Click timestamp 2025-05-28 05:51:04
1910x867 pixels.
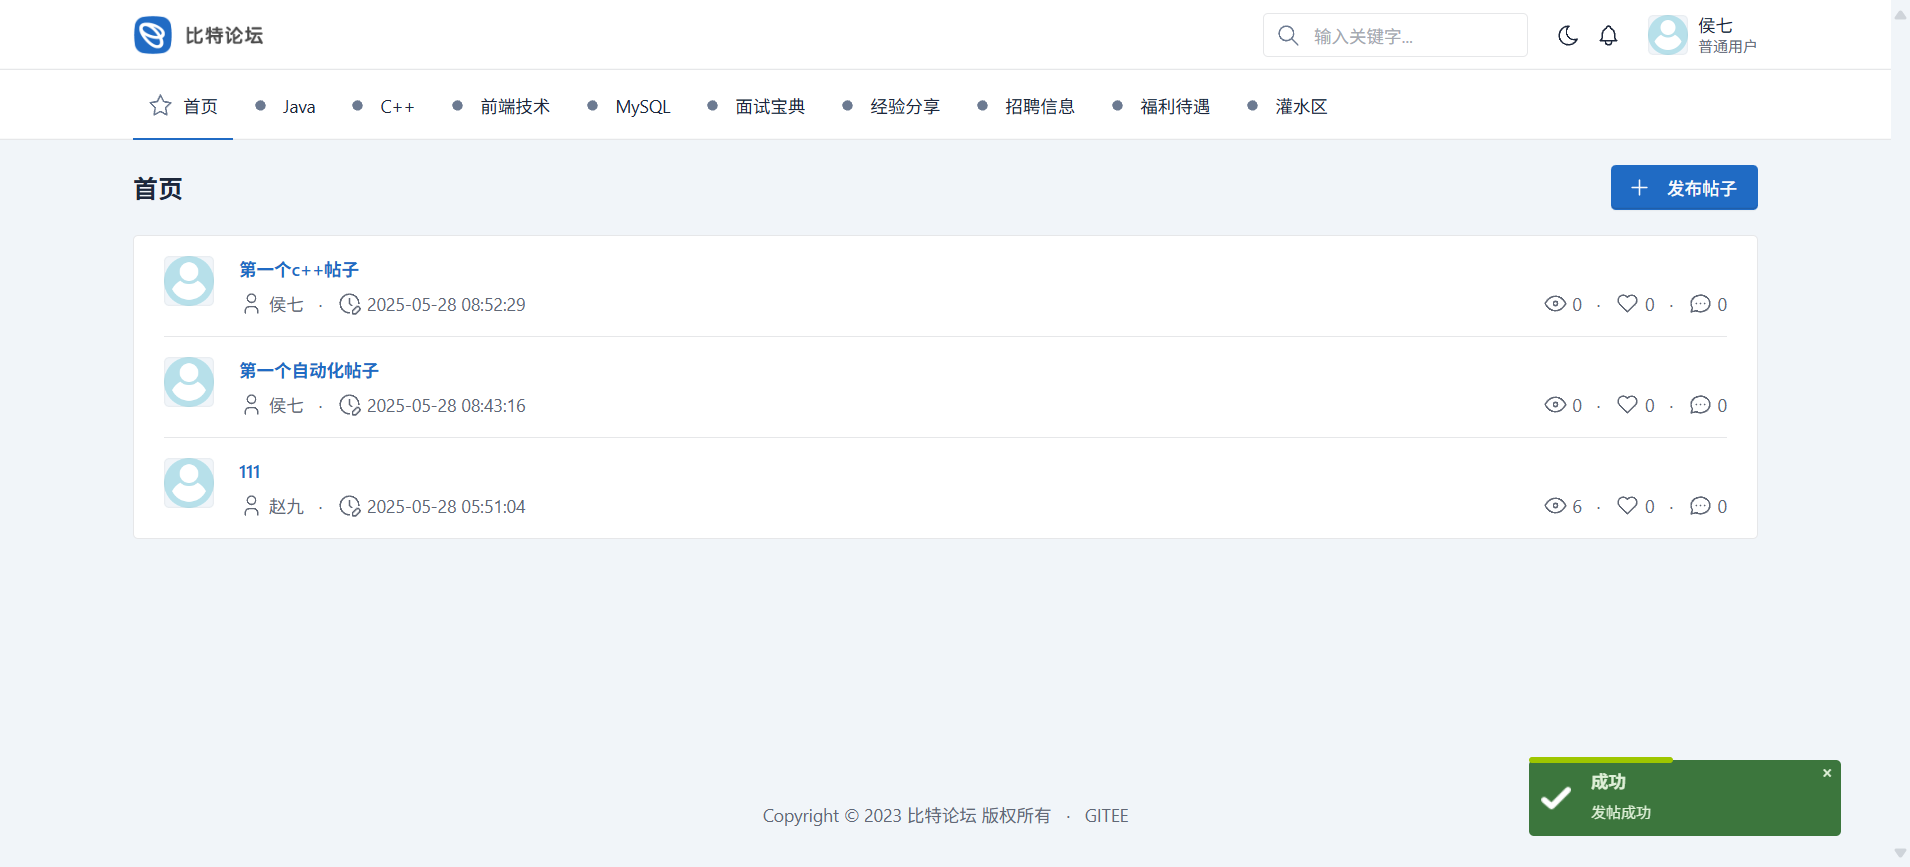(x=446, y=506)
